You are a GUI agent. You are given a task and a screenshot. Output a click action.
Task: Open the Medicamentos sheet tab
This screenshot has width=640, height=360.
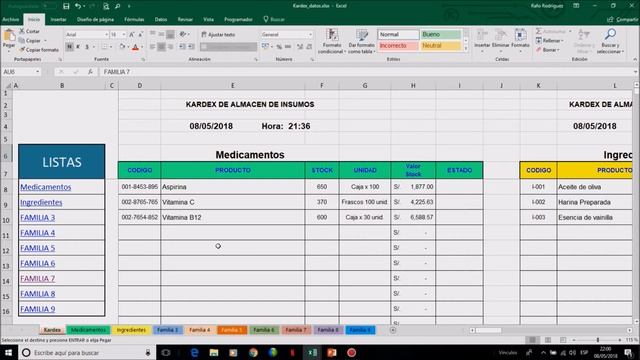[88, 330]
